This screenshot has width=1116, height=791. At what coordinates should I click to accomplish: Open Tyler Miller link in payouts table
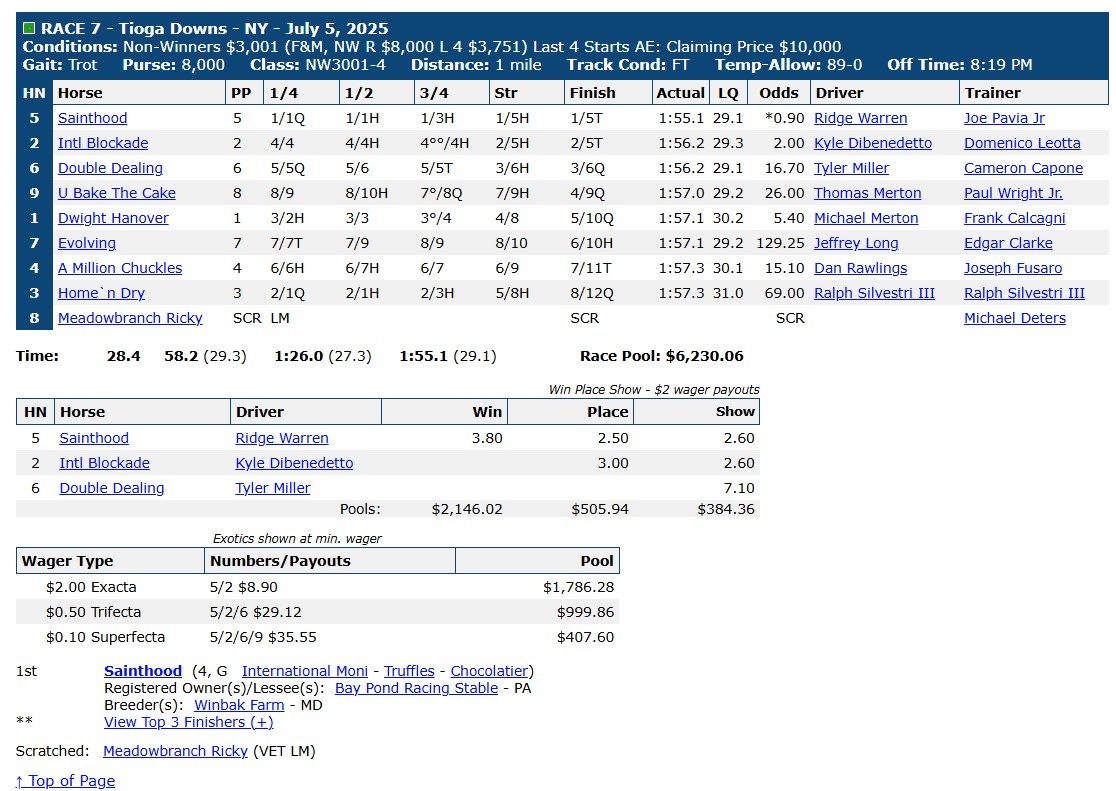point(273,488)
